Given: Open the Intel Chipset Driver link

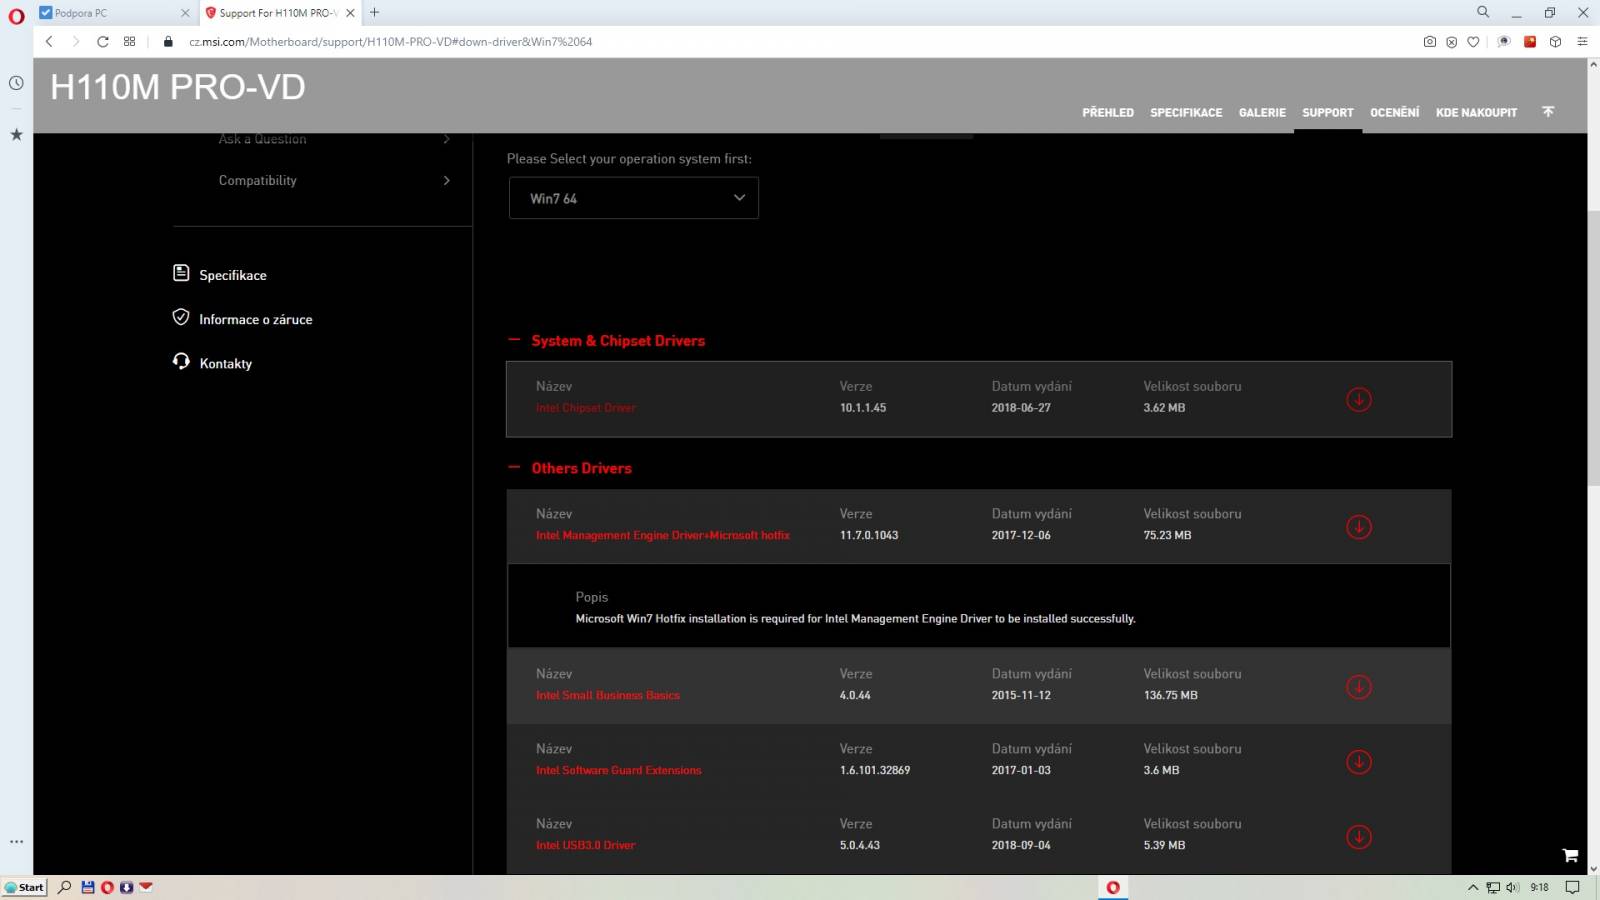Looking at the screenshot, I should (x=585, y=408).
